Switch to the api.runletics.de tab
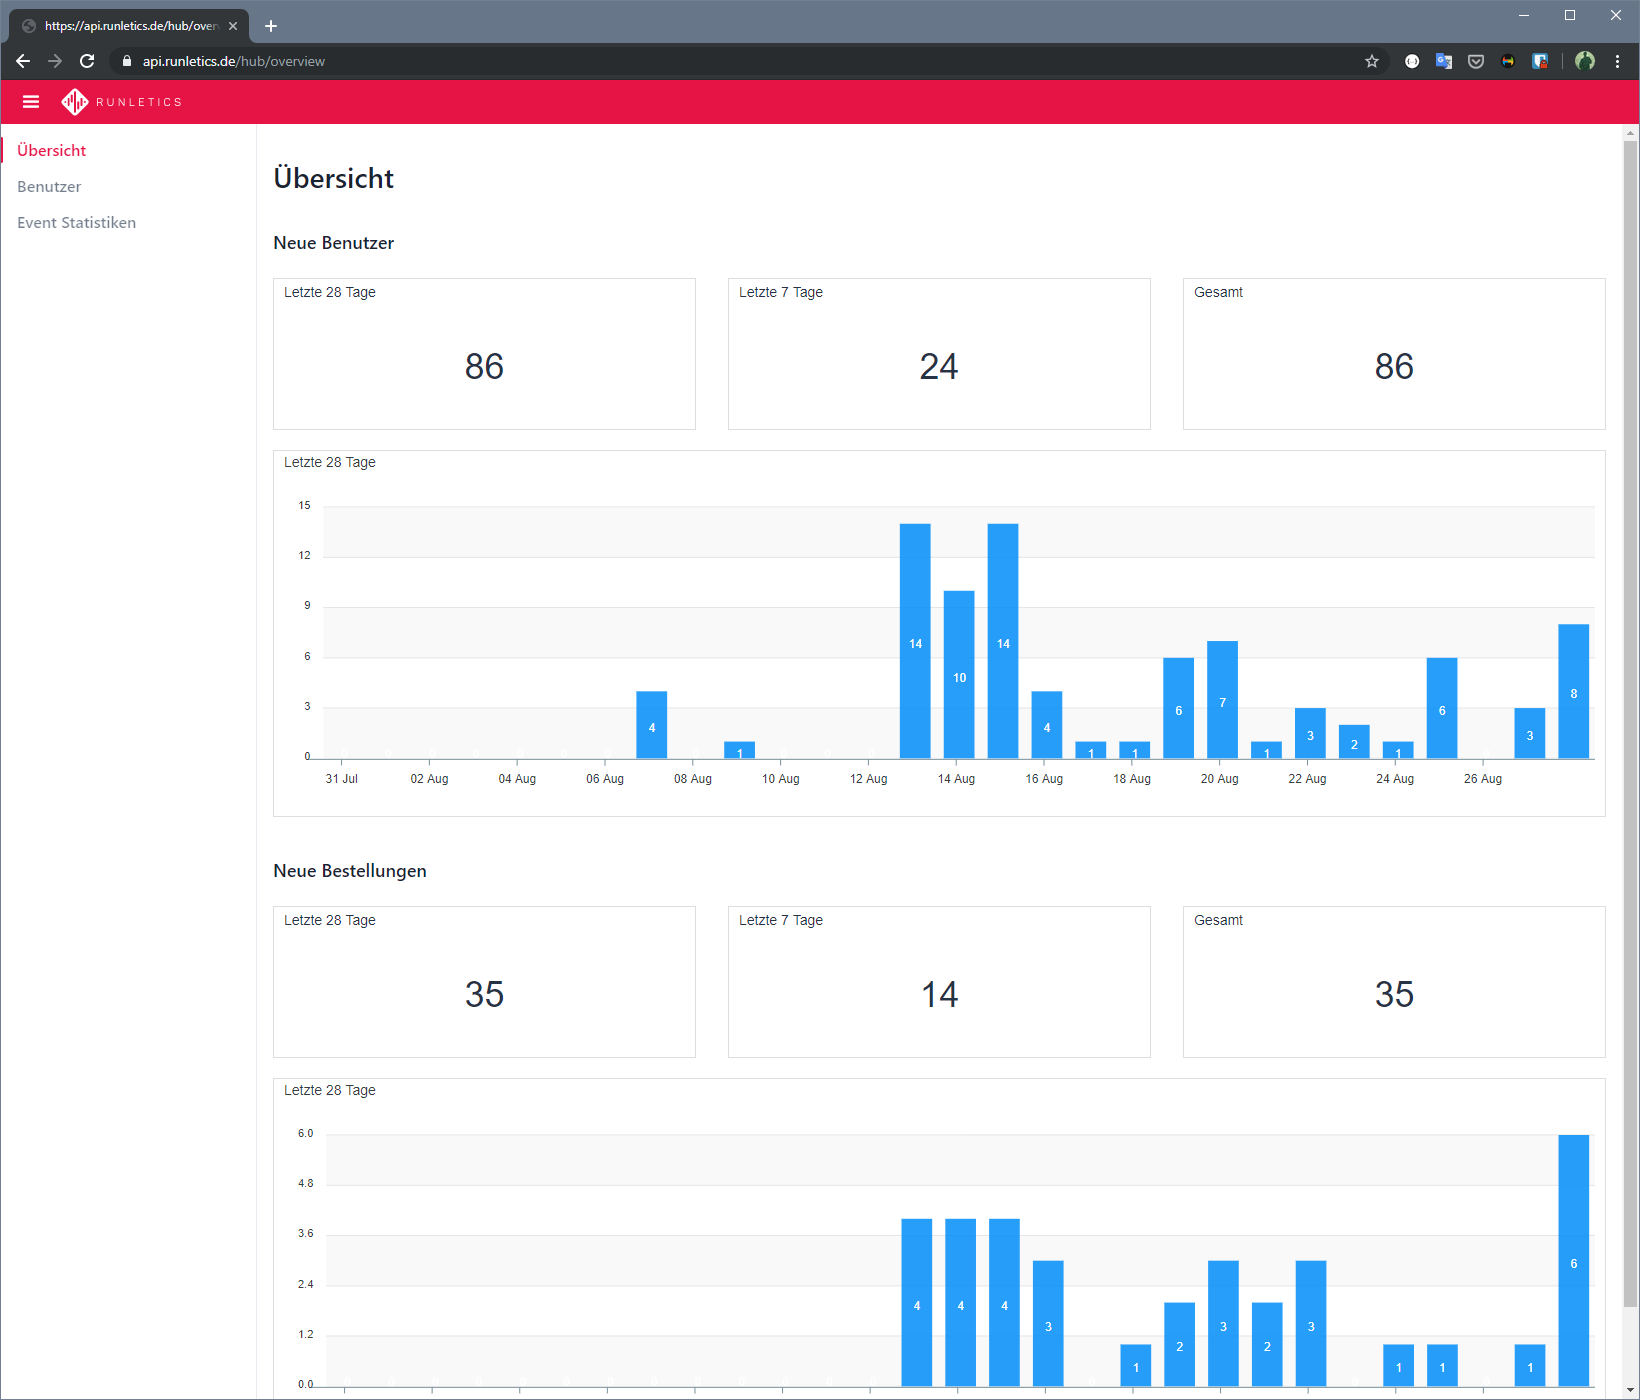Image resolution: width=1640 pixels, height=1400 pixels. pos(130,26)
